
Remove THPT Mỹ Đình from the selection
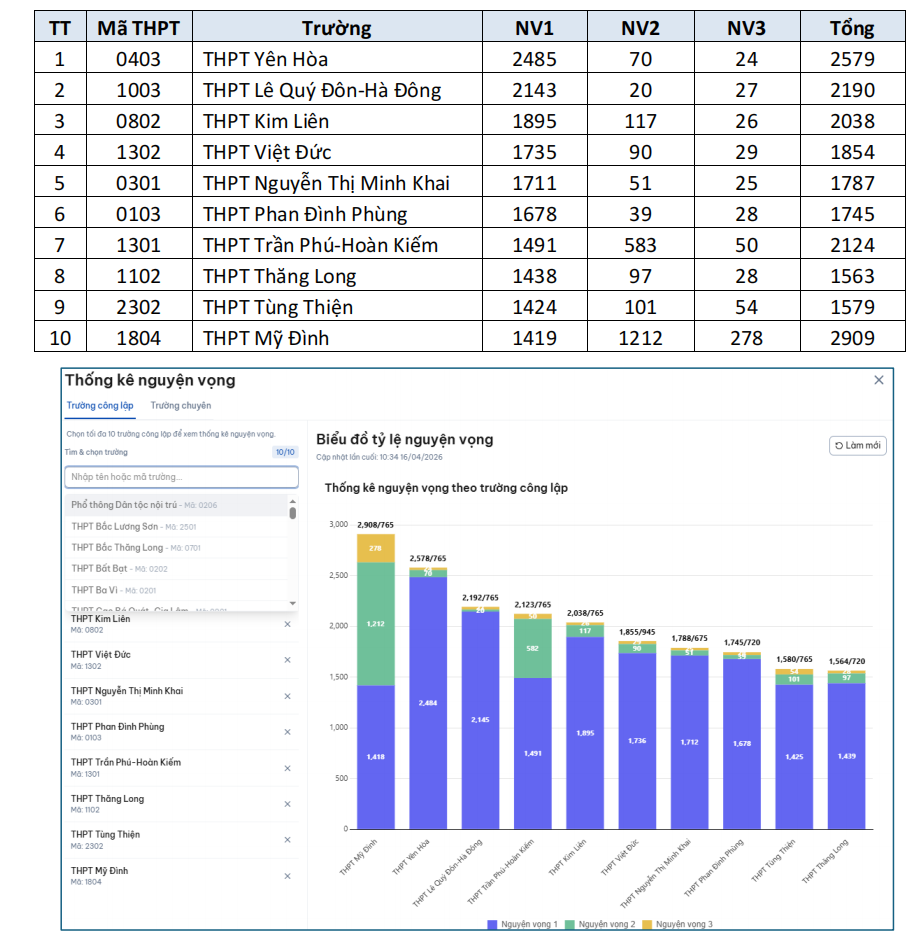(x=287, y=875)
